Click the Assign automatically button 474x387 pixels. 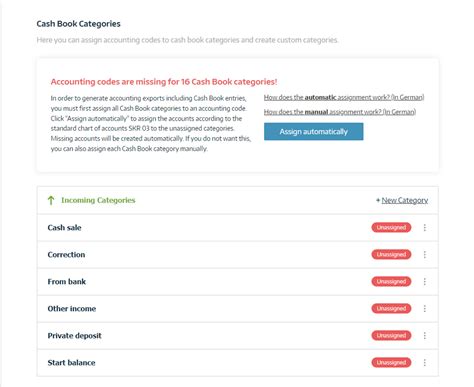click(x=314, y=132)
